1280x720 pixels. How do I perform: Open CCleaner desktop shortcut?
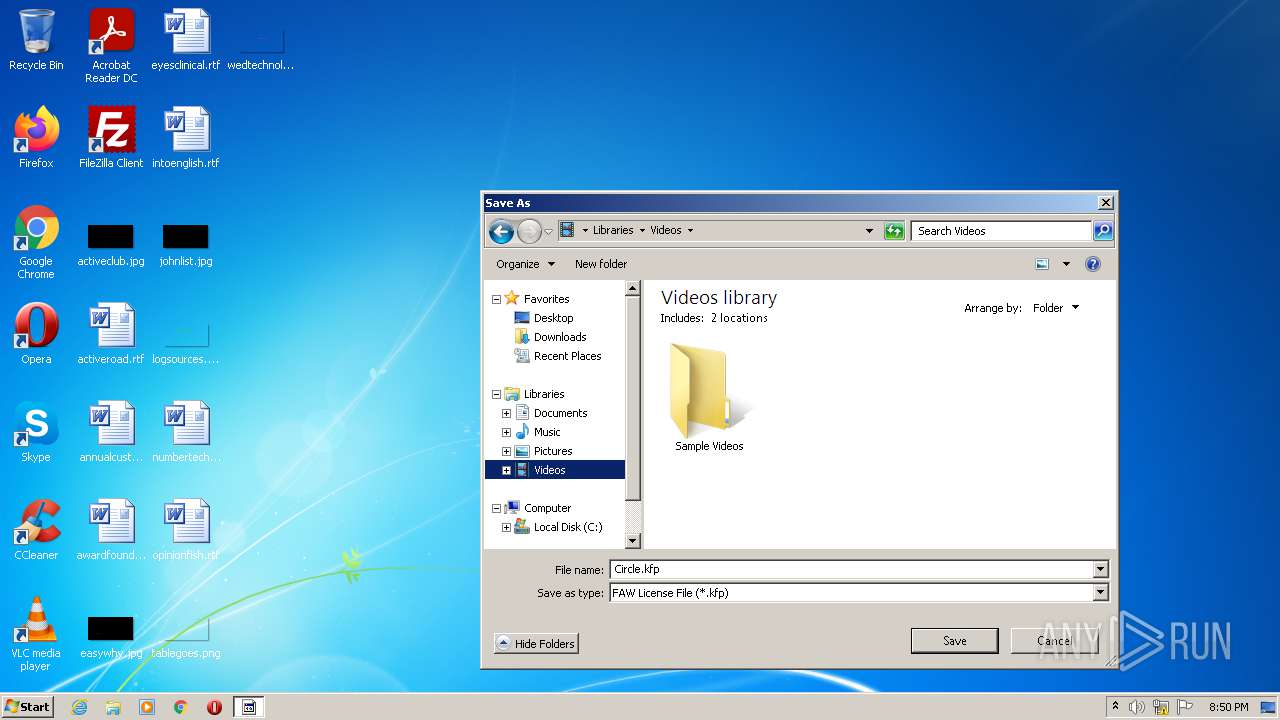[x=36, y=531]
